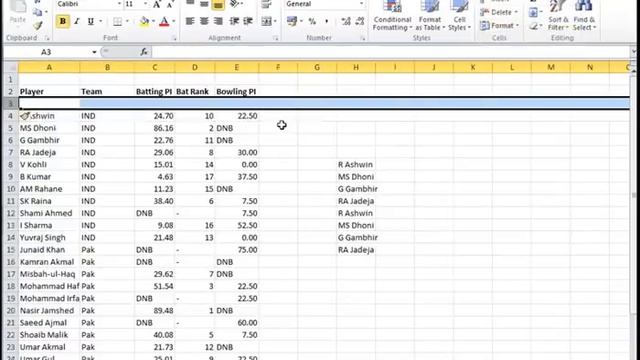
Task: Click the Increase Indent icon
Action: [248, 21]
